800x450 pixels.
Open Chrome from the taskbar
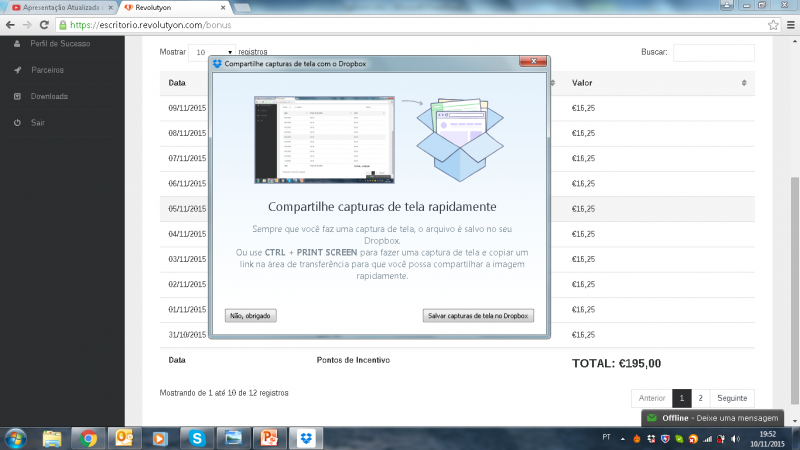pos(88,439)
